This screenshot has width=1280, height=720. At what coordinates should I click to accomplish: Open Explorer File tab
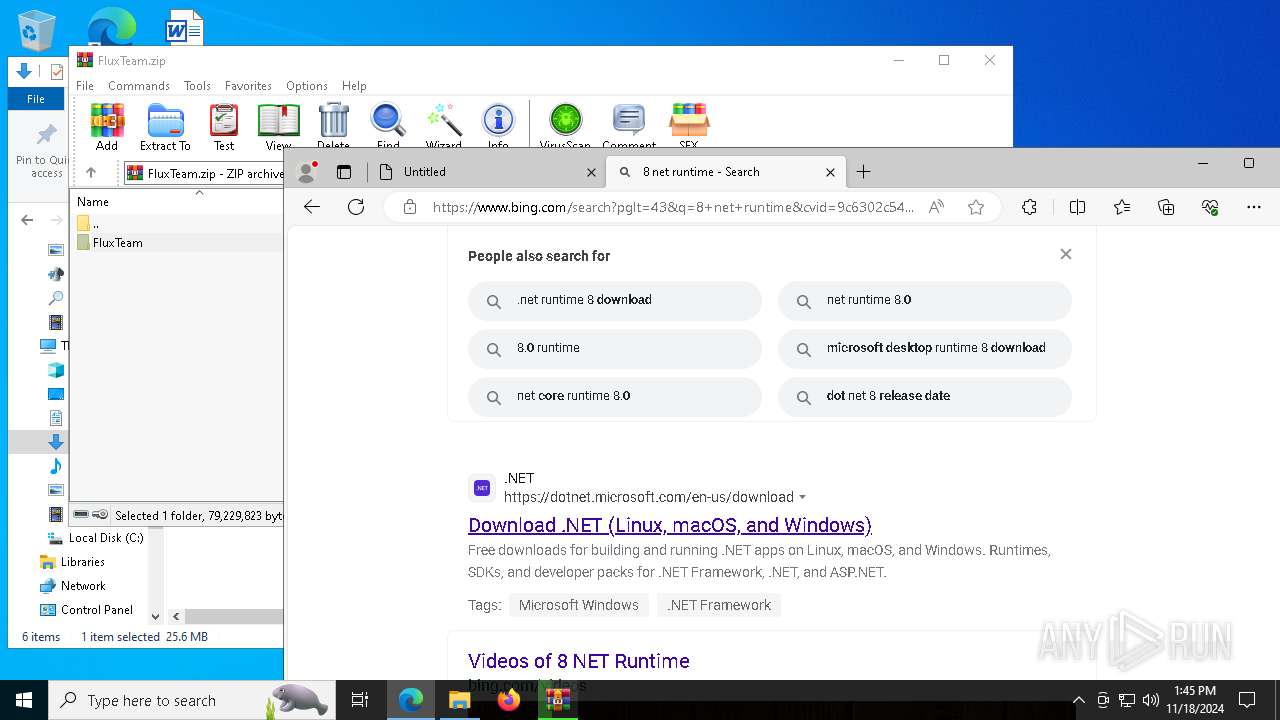pyautogui.click(x=36, y=99)
